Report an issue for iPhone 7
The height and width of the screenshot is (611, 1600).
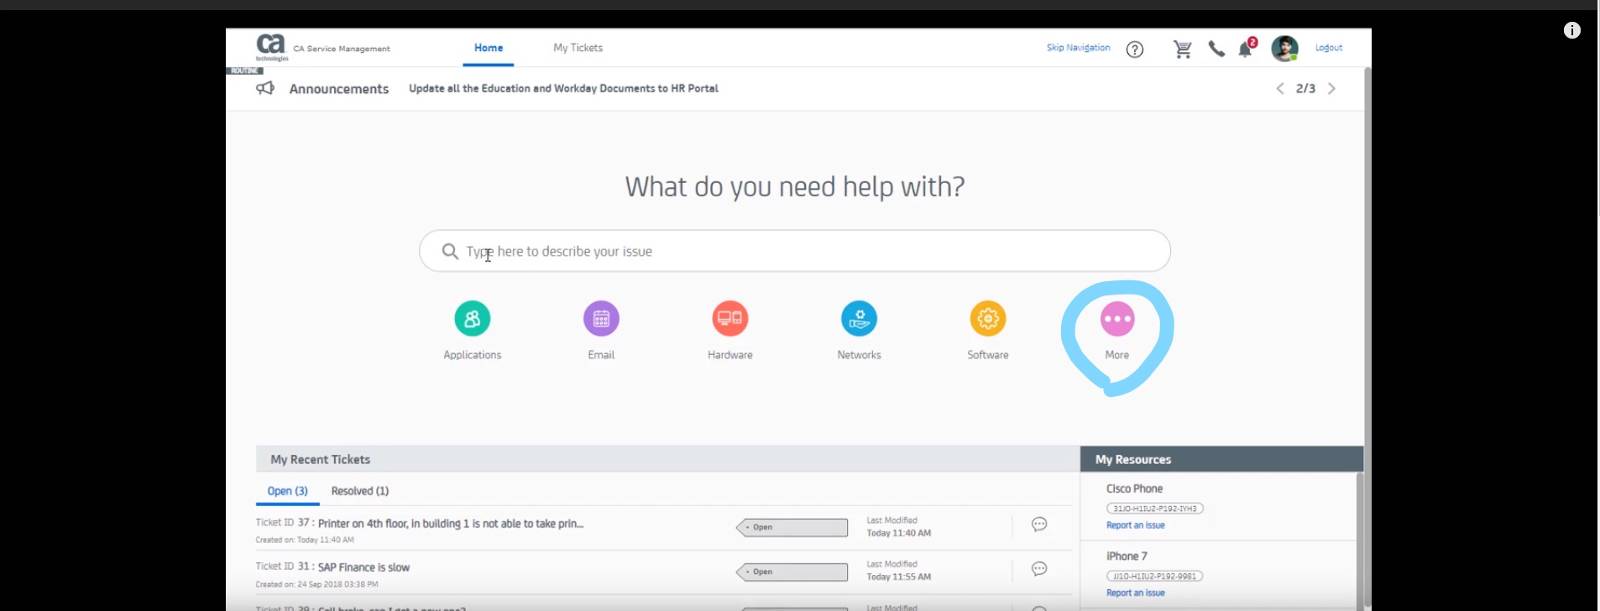tap(1135, 593)
